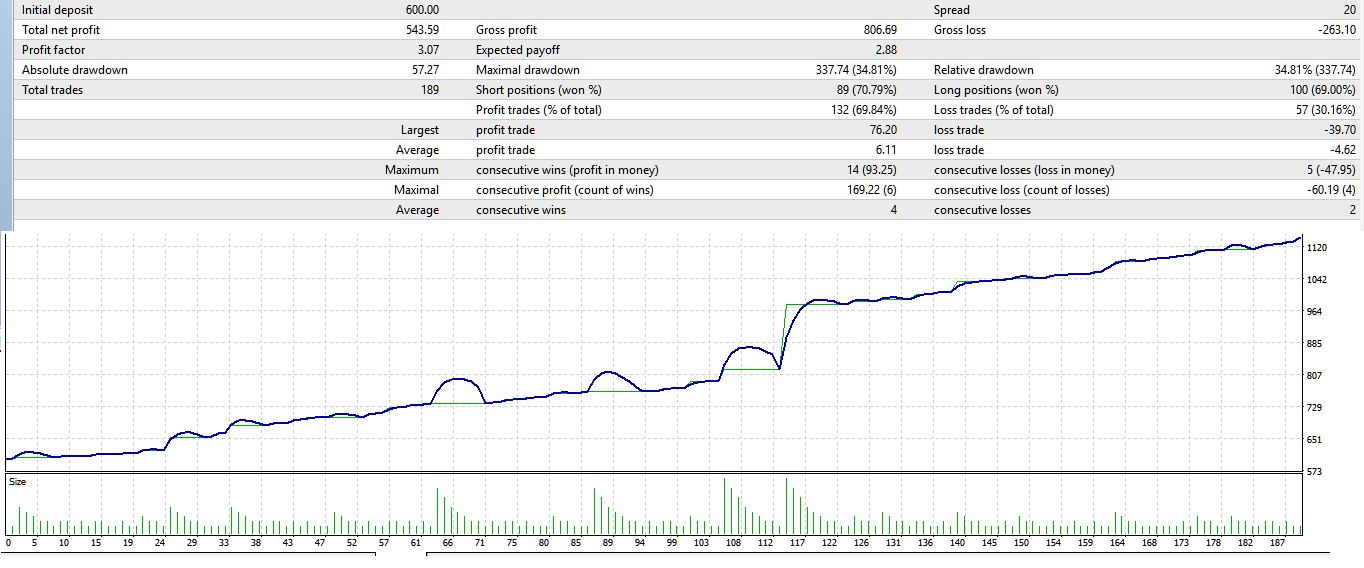
Task: Click "consecutive wins (profit in money)" label
Action: click(567, 170)
